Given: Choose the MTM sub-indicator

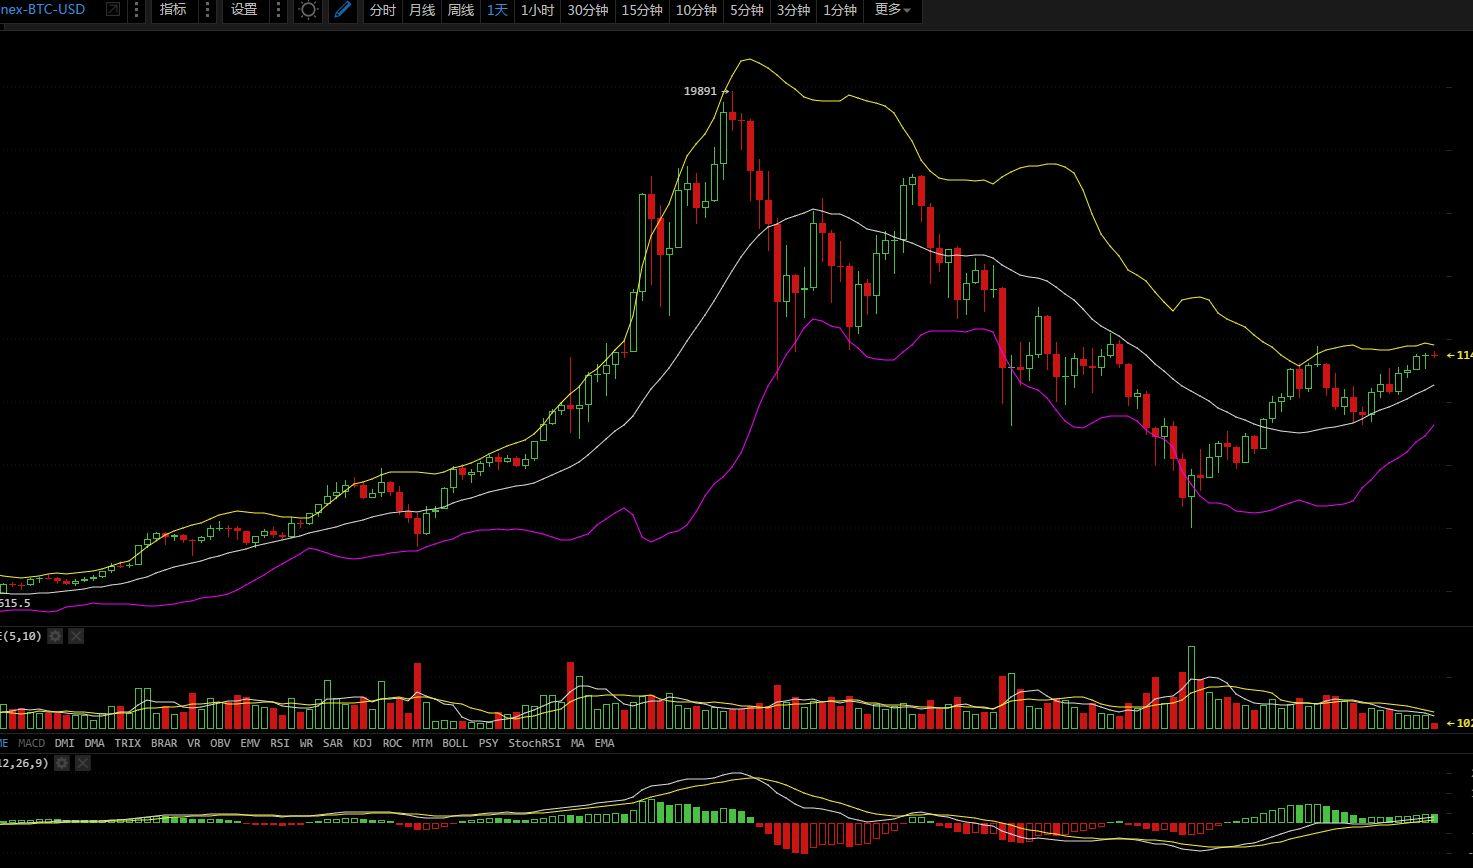Looking at the screenshot, I should [422, 743].
